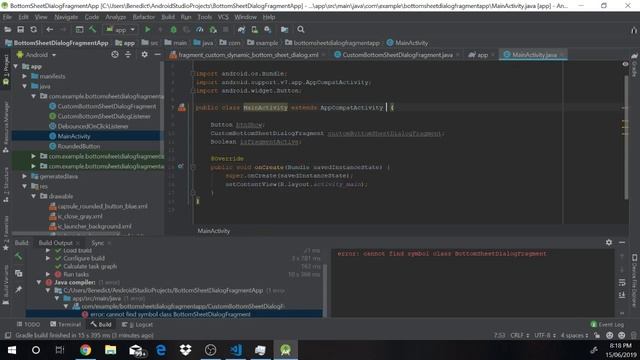Open the Event Log
This screenshot has height=360, width=640.
point(607,324)
